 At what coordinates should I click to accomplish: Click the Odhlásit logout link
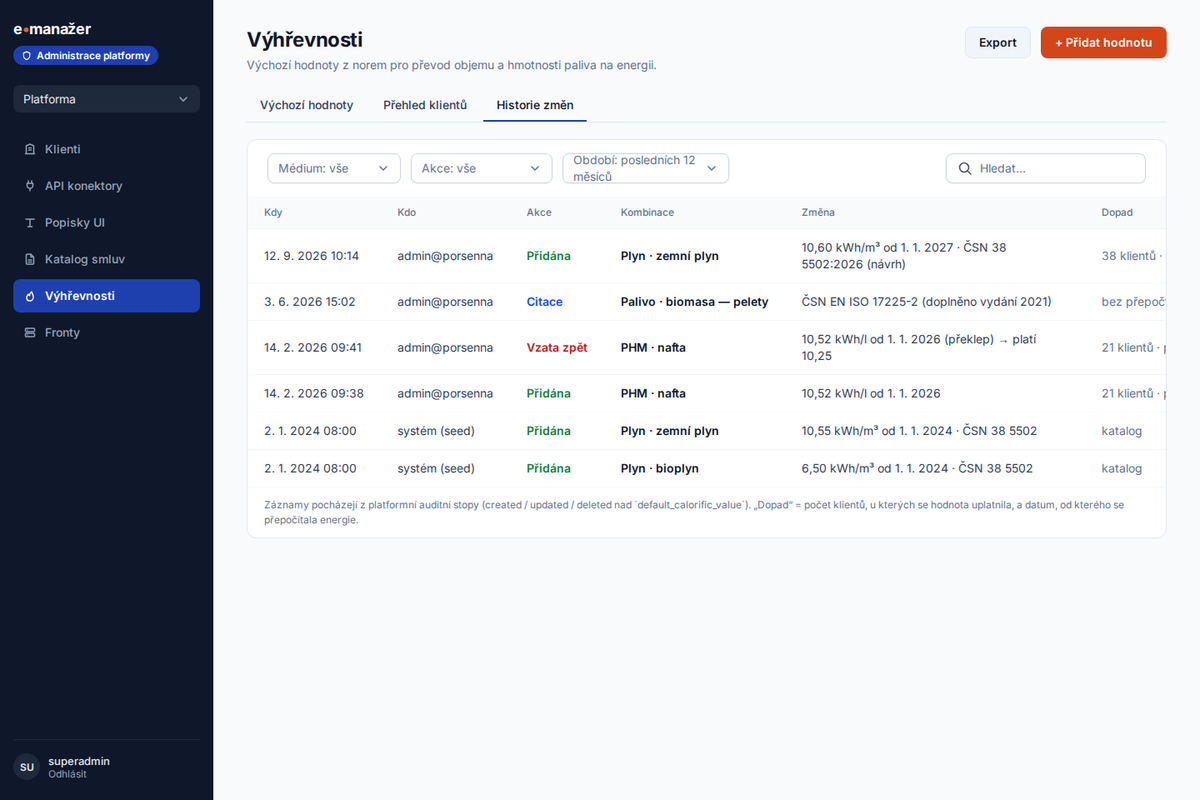(68, 774)
